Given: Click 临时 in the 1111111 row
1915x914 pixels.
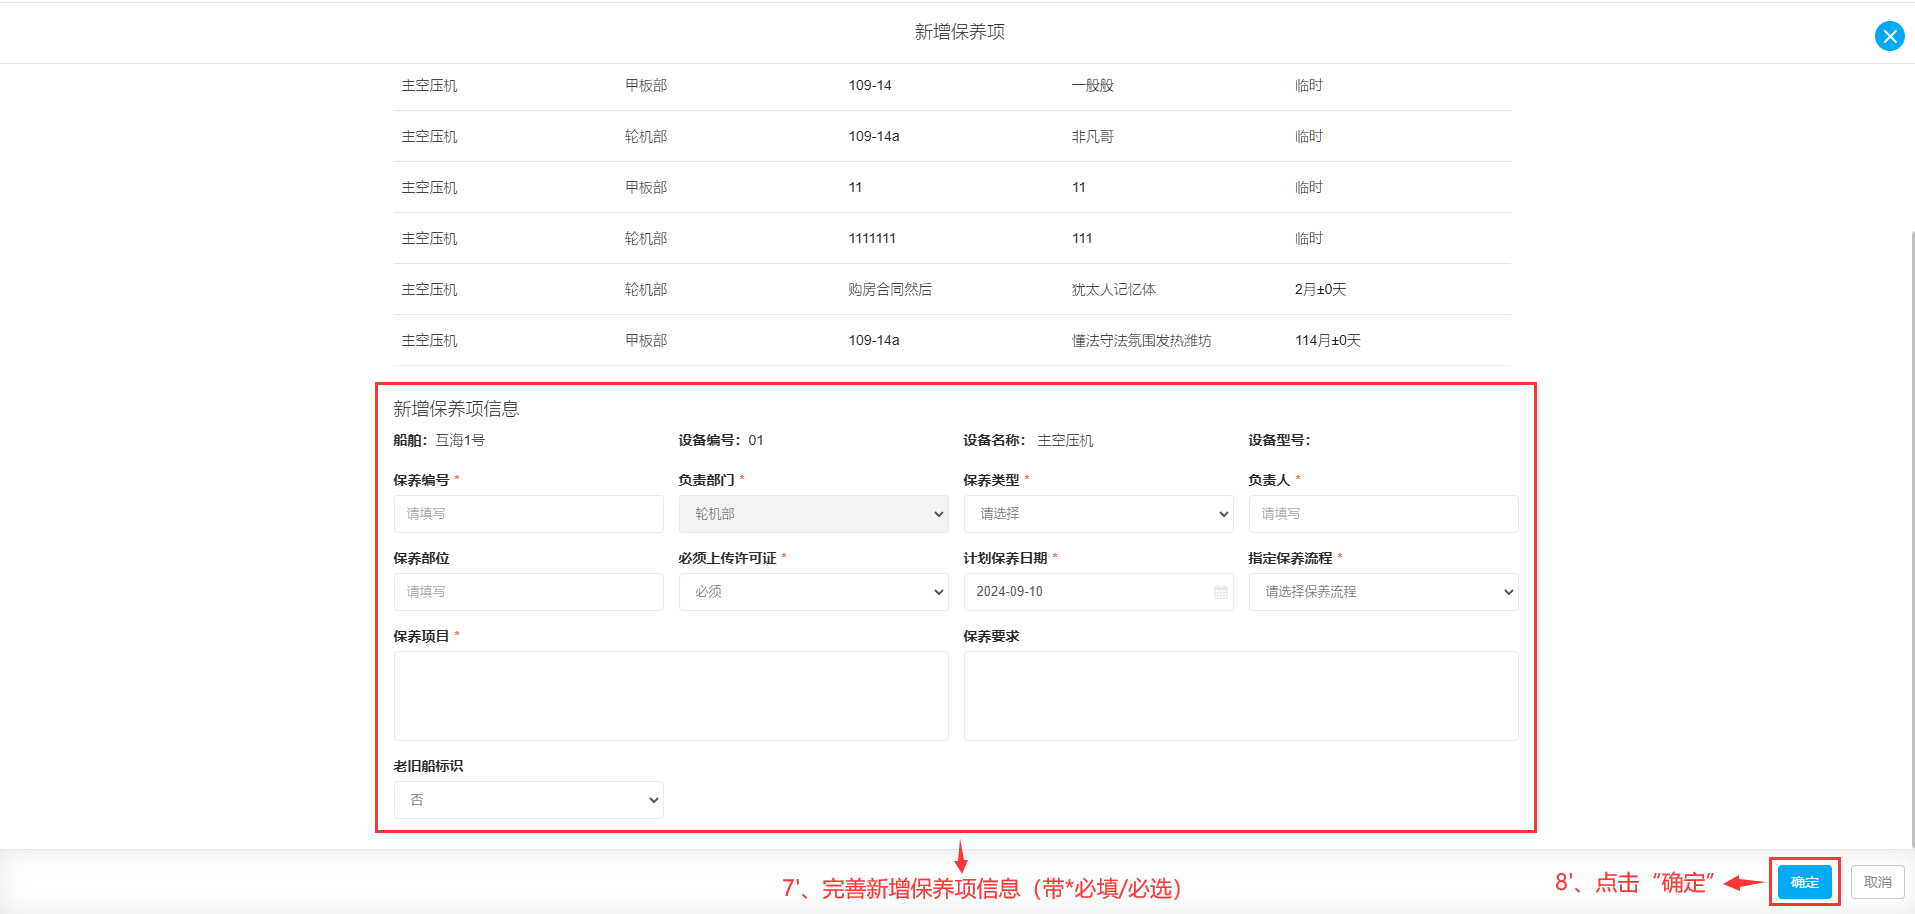Looking at the screenshot, I should (1308, 239).
